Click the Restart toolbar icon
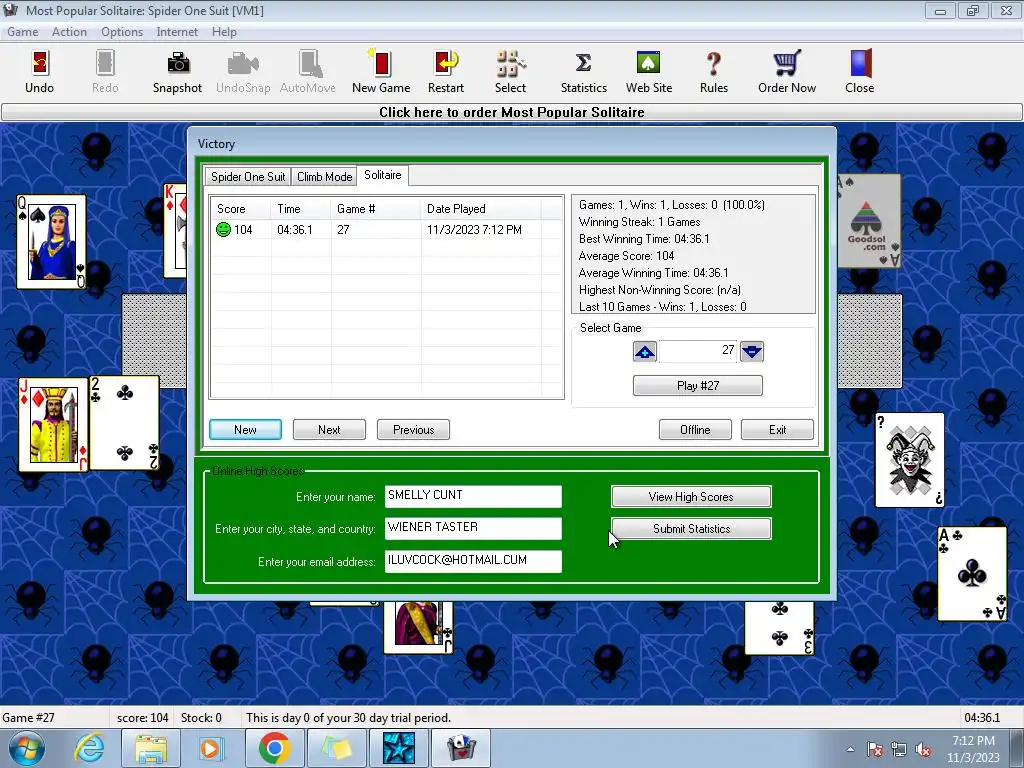Image resolution: width=1024 pixels, height=768 pixels. (446, 71)
